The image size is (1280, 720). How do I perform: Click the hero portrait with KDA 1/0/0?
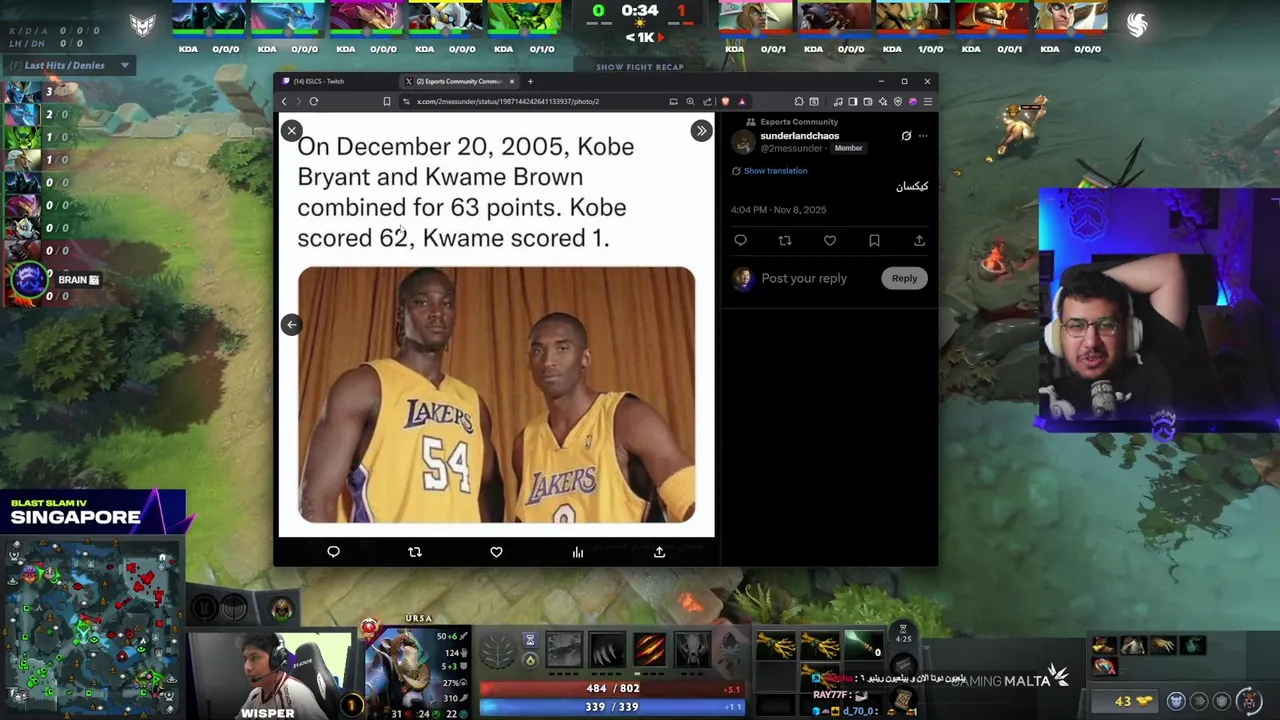coord(913,20)
